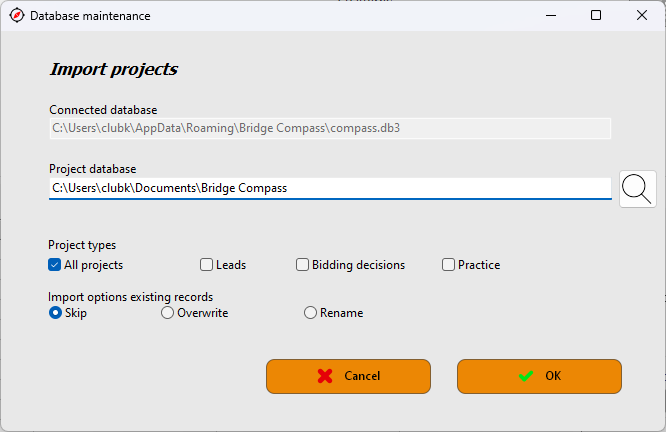666x432 pixels.
Task: Select the Rename radio button
Action: [310, 313]
